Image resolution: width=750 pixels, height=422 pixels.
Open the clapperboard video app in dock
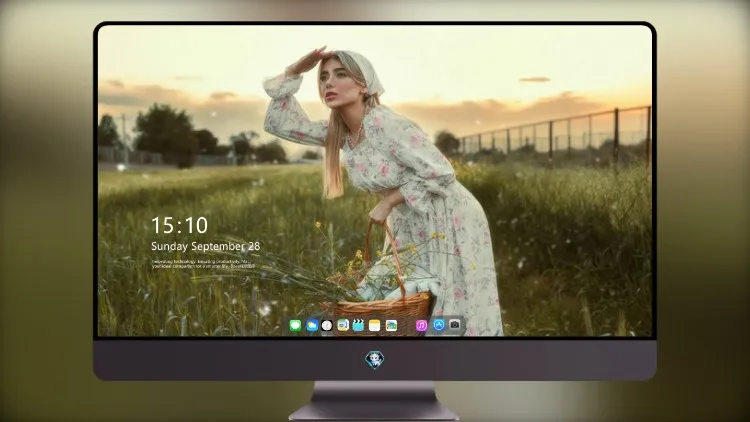pyautogui.click(x=358, y=326)
